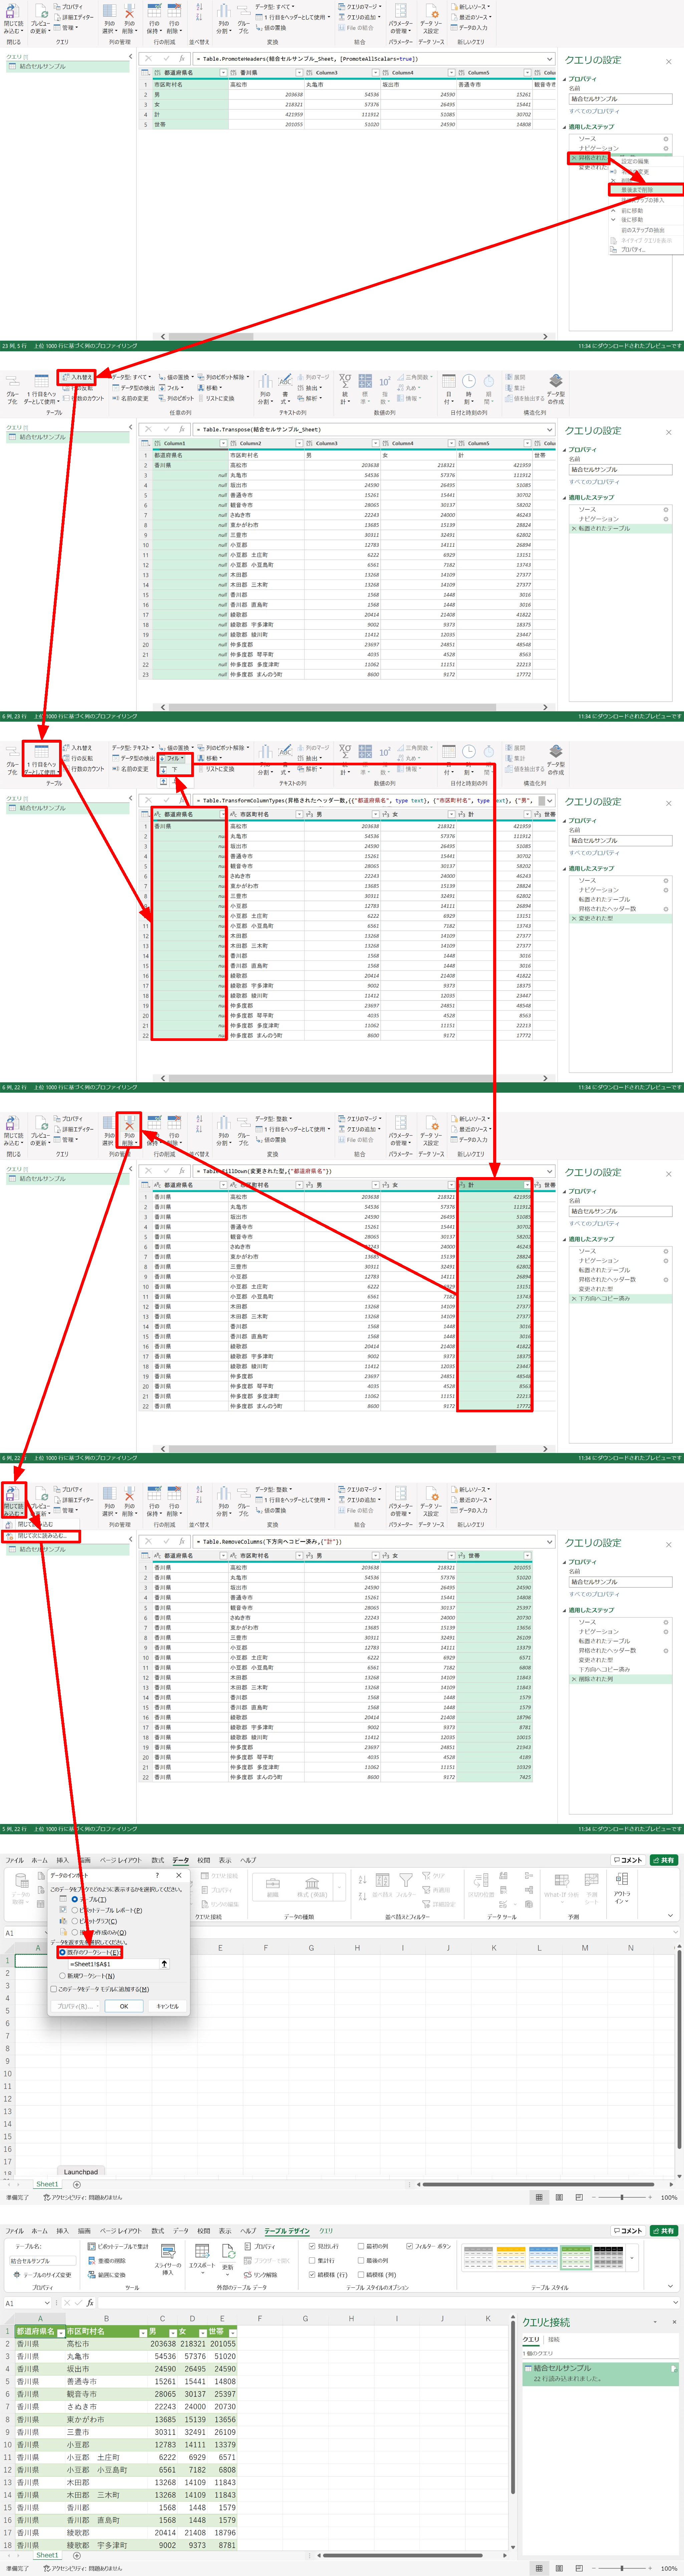The height and width of the screenshot is (2576, 684).
Task: Adjust zoom slider in the import dialog window
Action: coord(622,2197)
